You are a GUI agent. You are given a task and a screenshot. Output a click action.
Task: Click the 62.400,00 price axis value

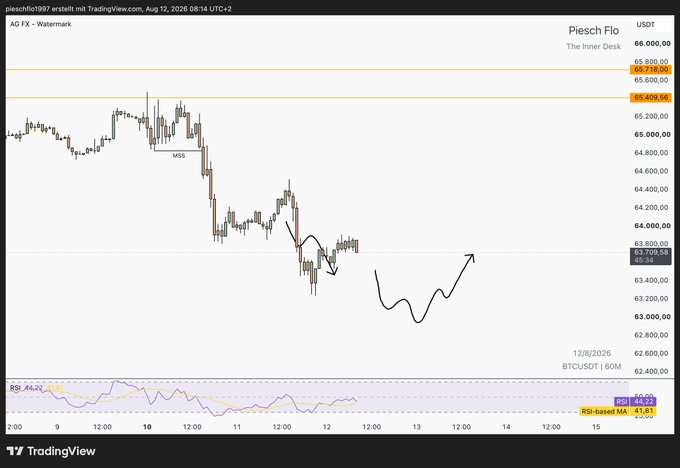tap(651, 371)
